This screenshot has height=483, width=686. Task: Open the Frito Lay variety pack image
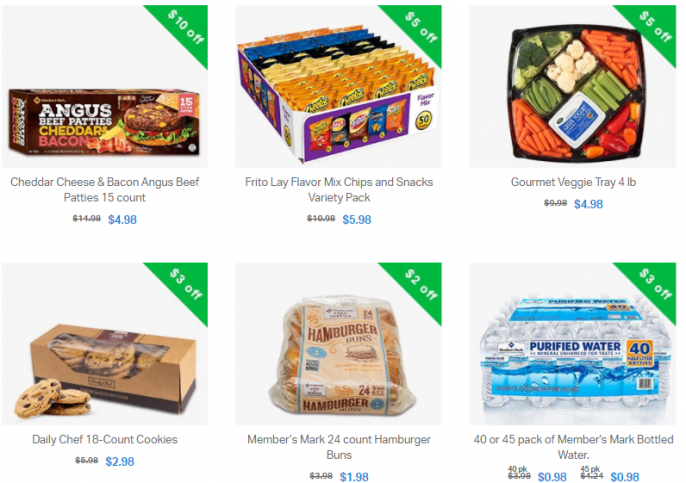pos(338,86)
